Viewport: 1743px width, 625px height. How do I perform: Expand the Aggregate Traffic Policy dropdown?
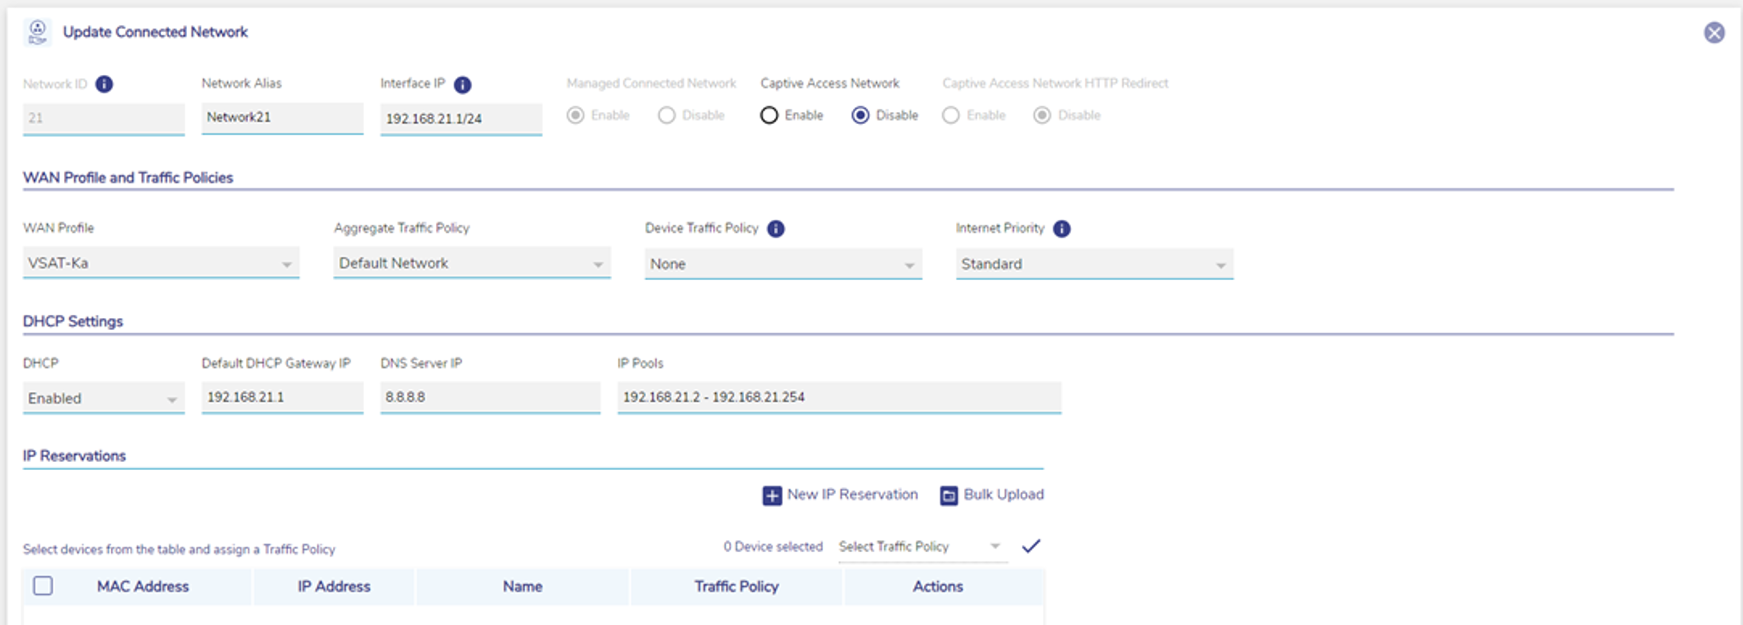pos(471,264)
